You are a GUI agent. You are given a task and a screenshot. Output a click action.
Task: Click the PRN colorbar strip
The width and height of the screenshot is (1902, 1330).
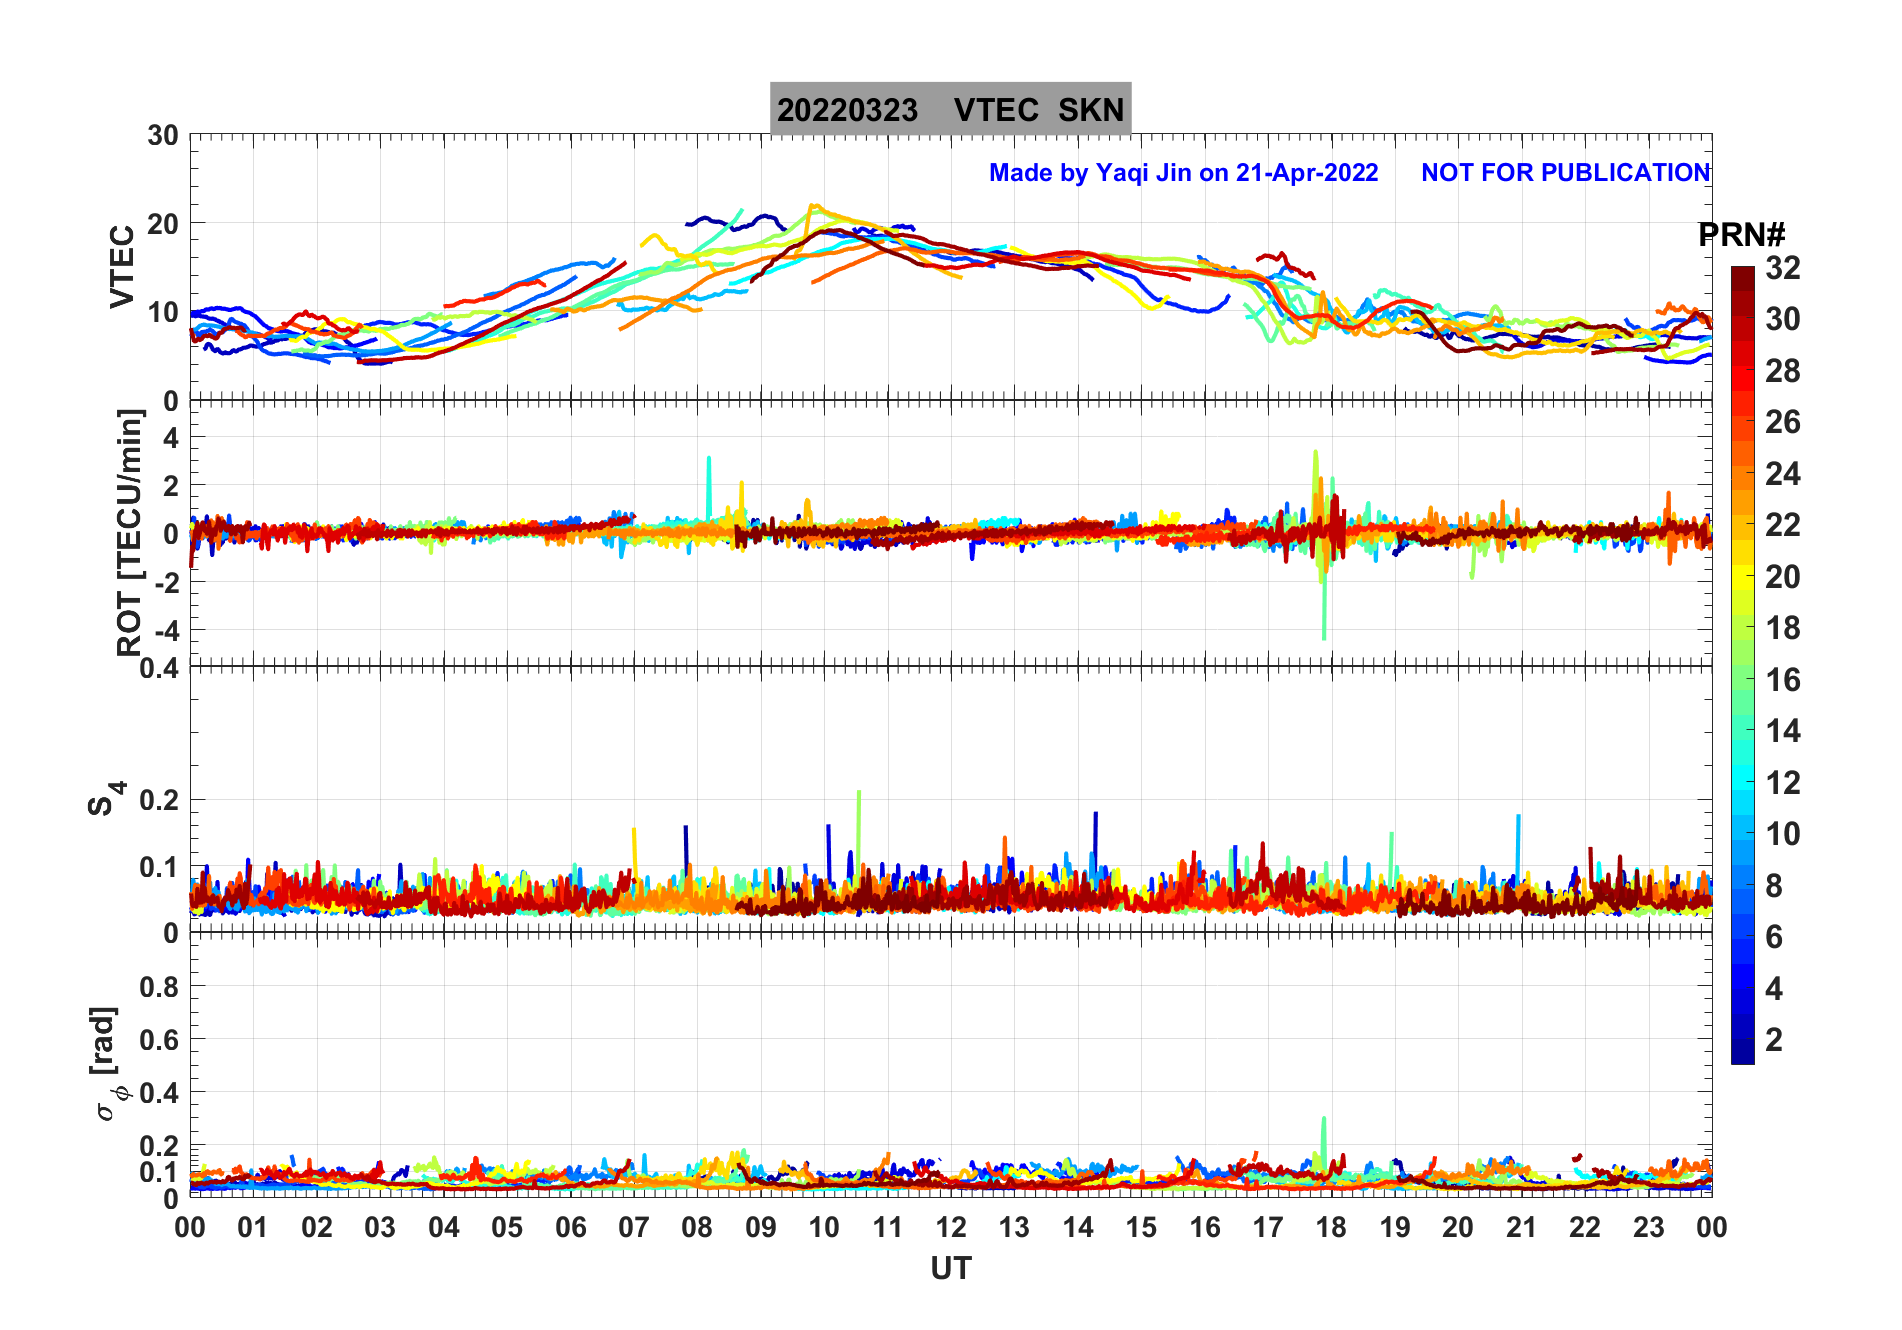(1743, 665)
